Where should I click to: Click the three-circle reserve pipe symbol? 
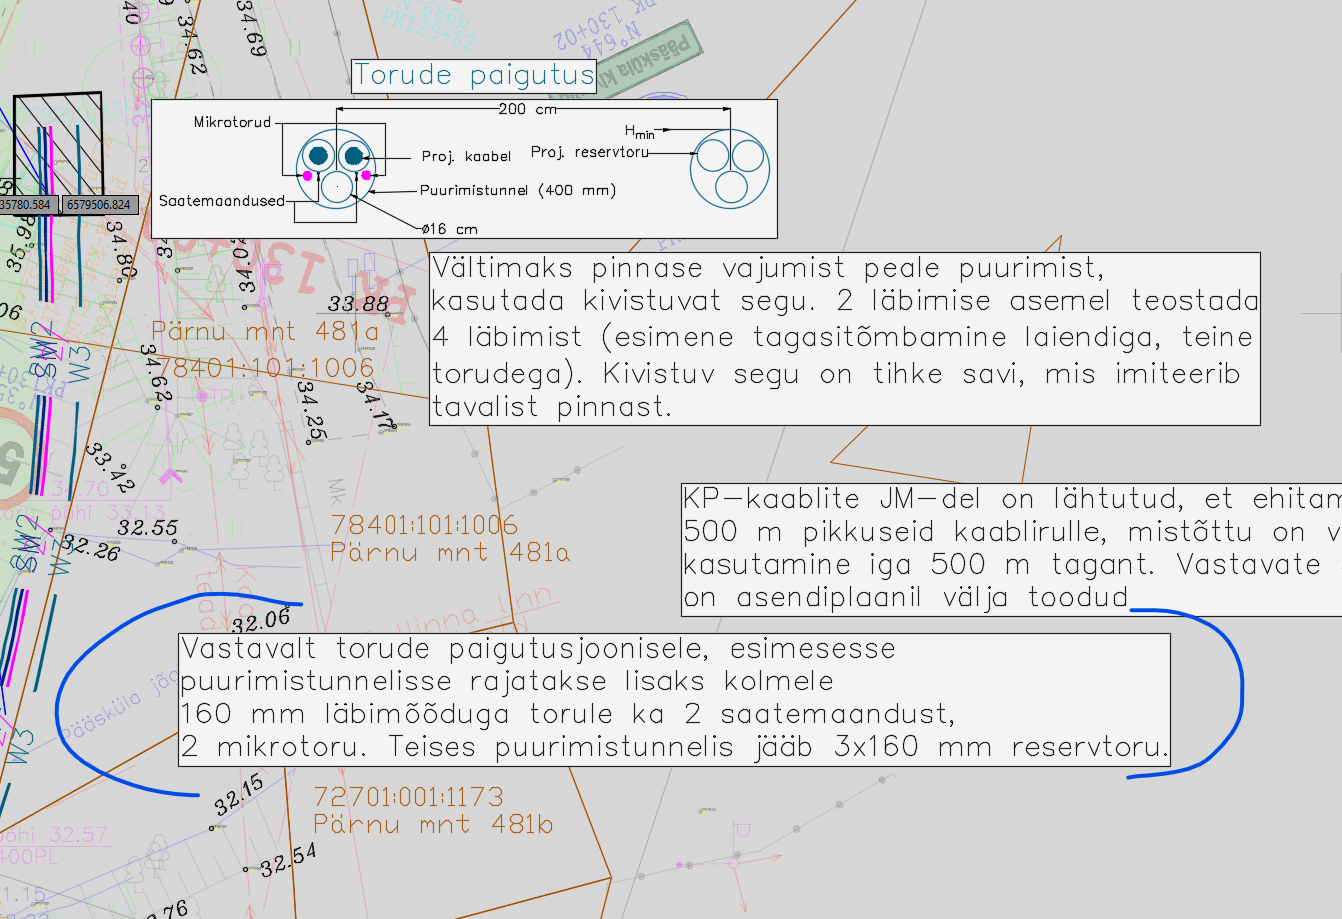pos(730,169)
